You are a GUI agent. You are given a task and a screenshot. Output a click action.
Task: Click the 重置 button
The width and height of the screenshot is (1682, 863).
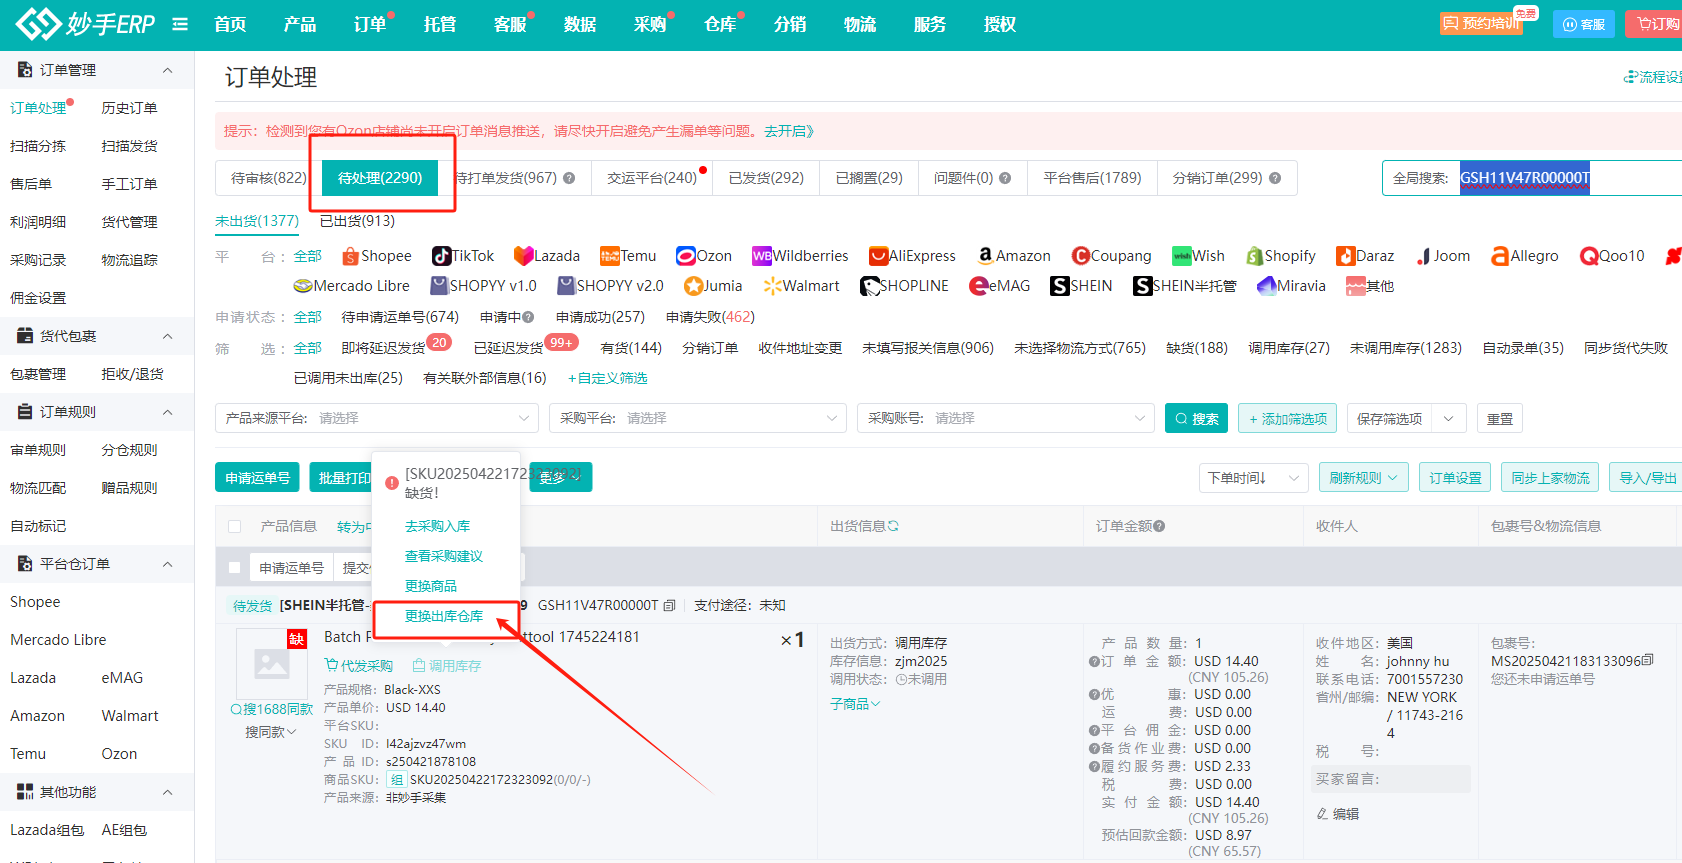coord(1500,419)
